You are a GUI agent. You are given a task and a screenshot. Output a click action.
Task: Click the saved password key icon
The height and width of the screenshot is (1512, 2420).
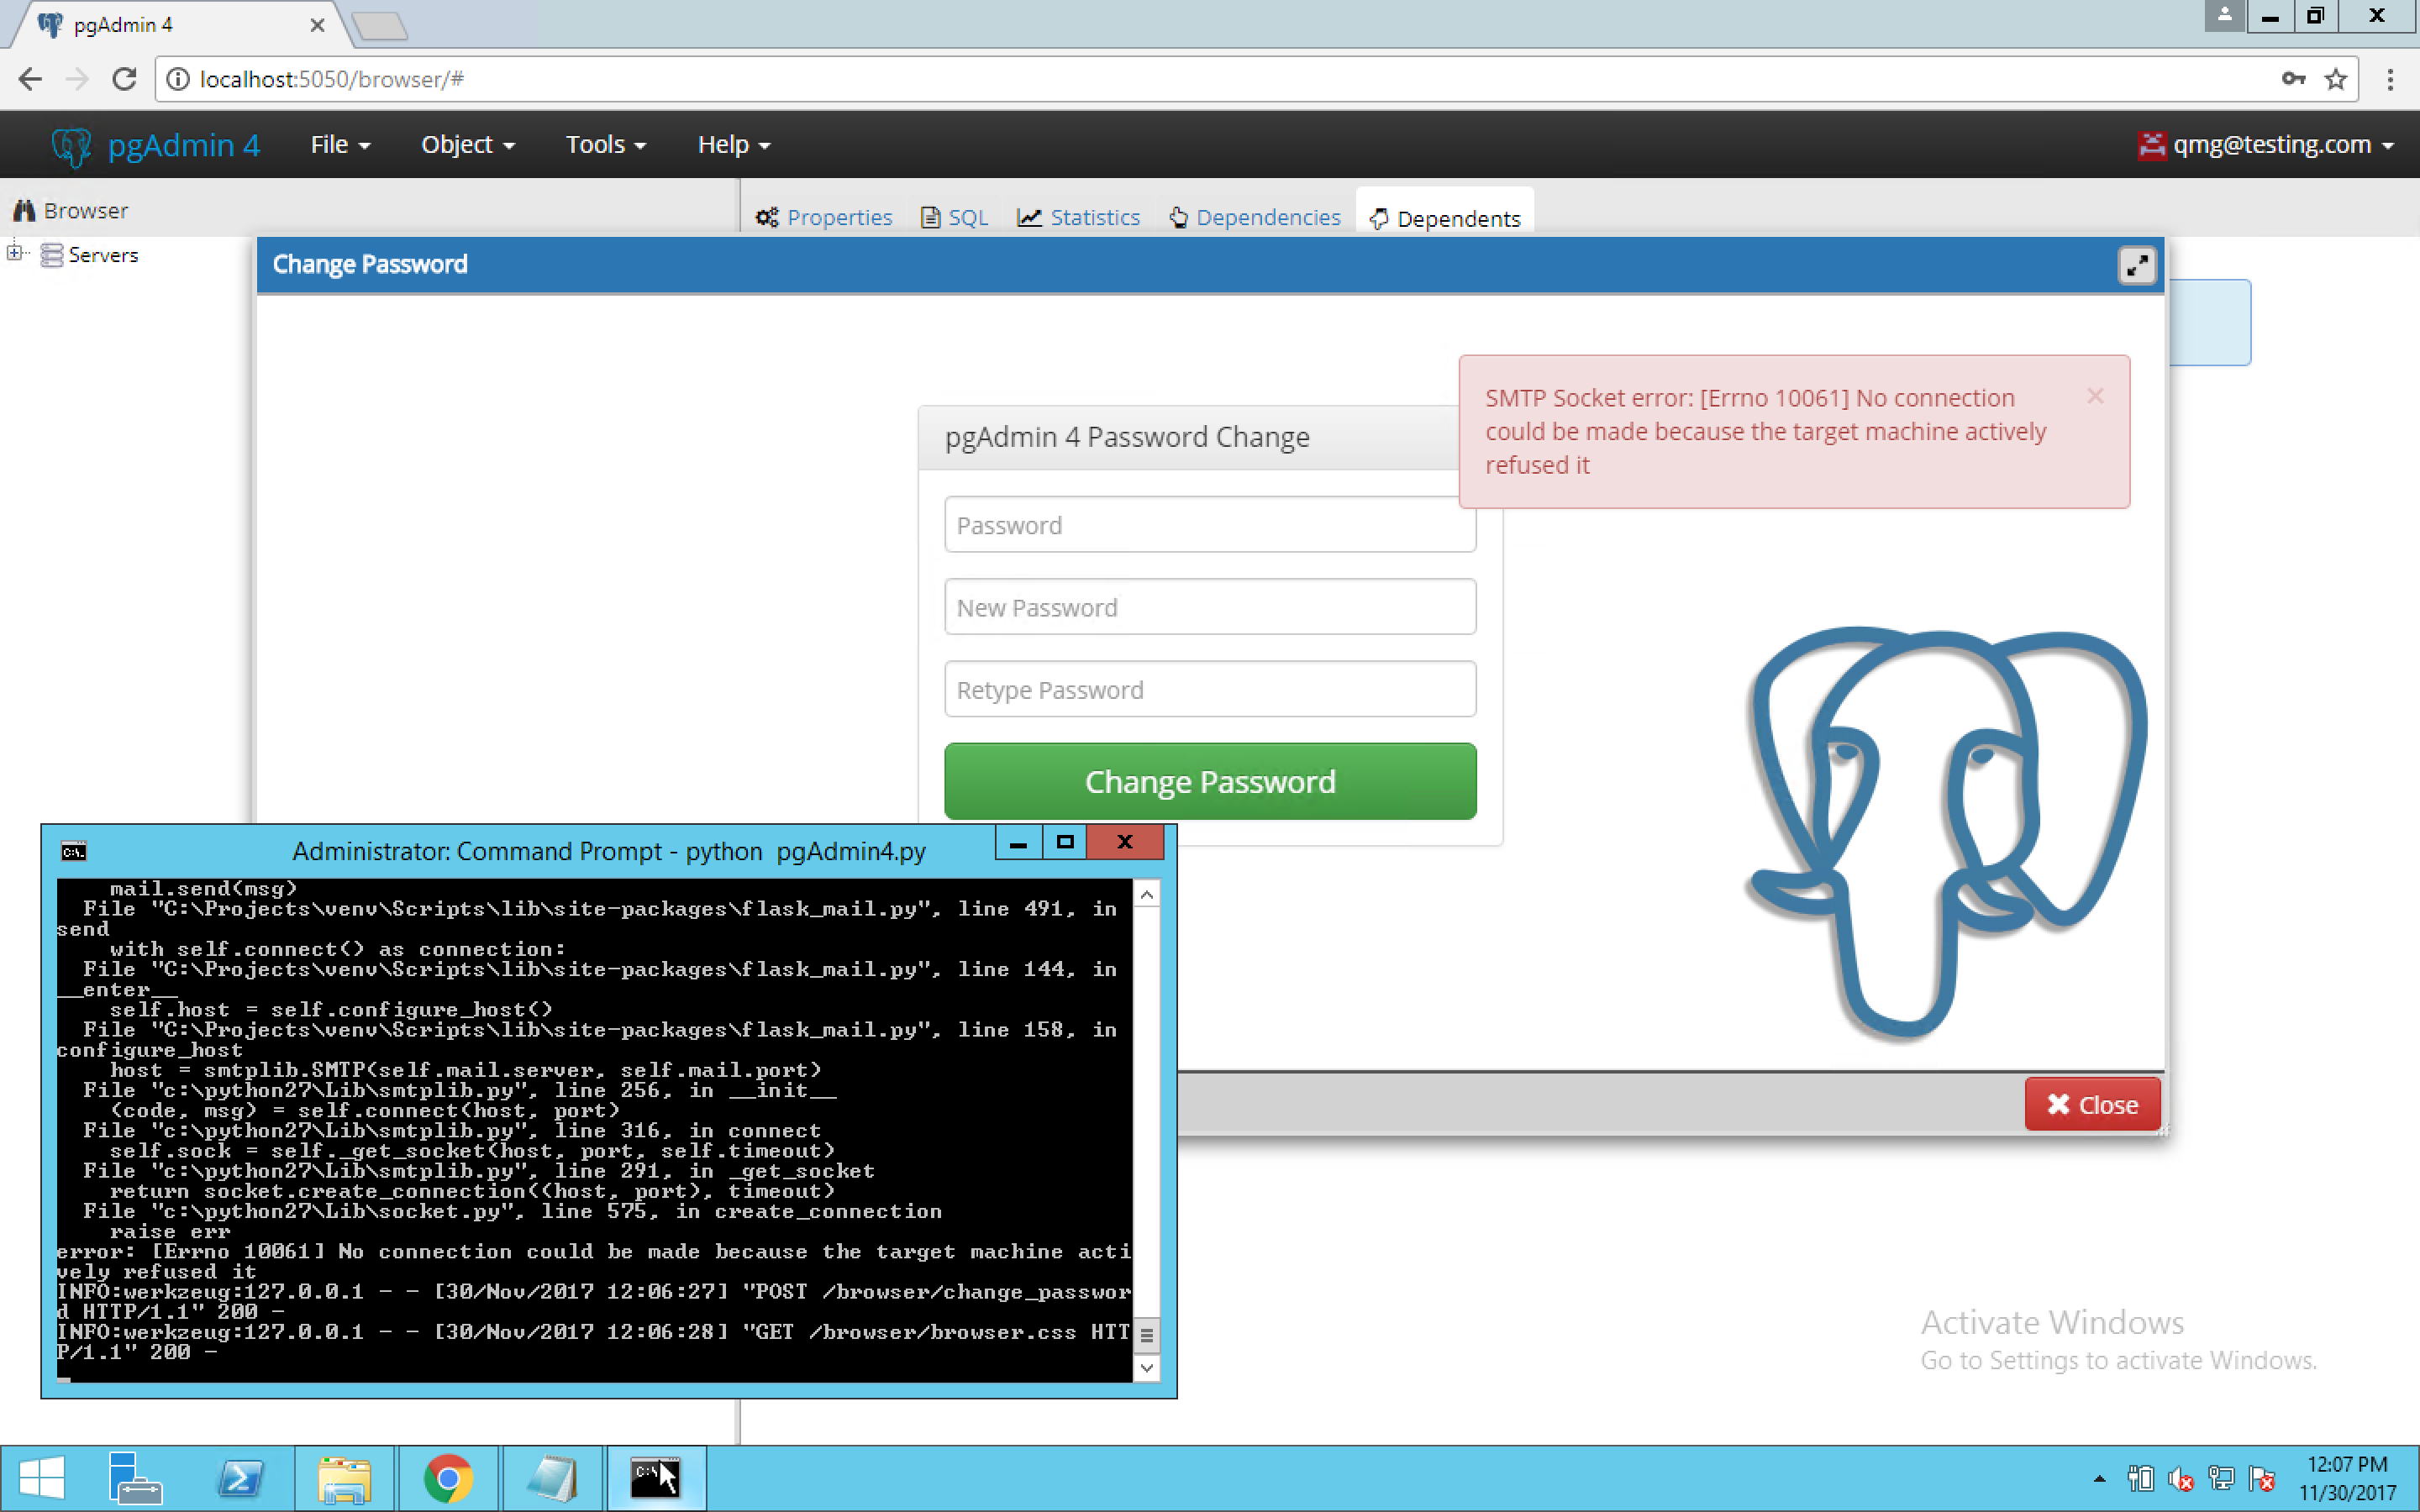click(x=2293, y=80)
